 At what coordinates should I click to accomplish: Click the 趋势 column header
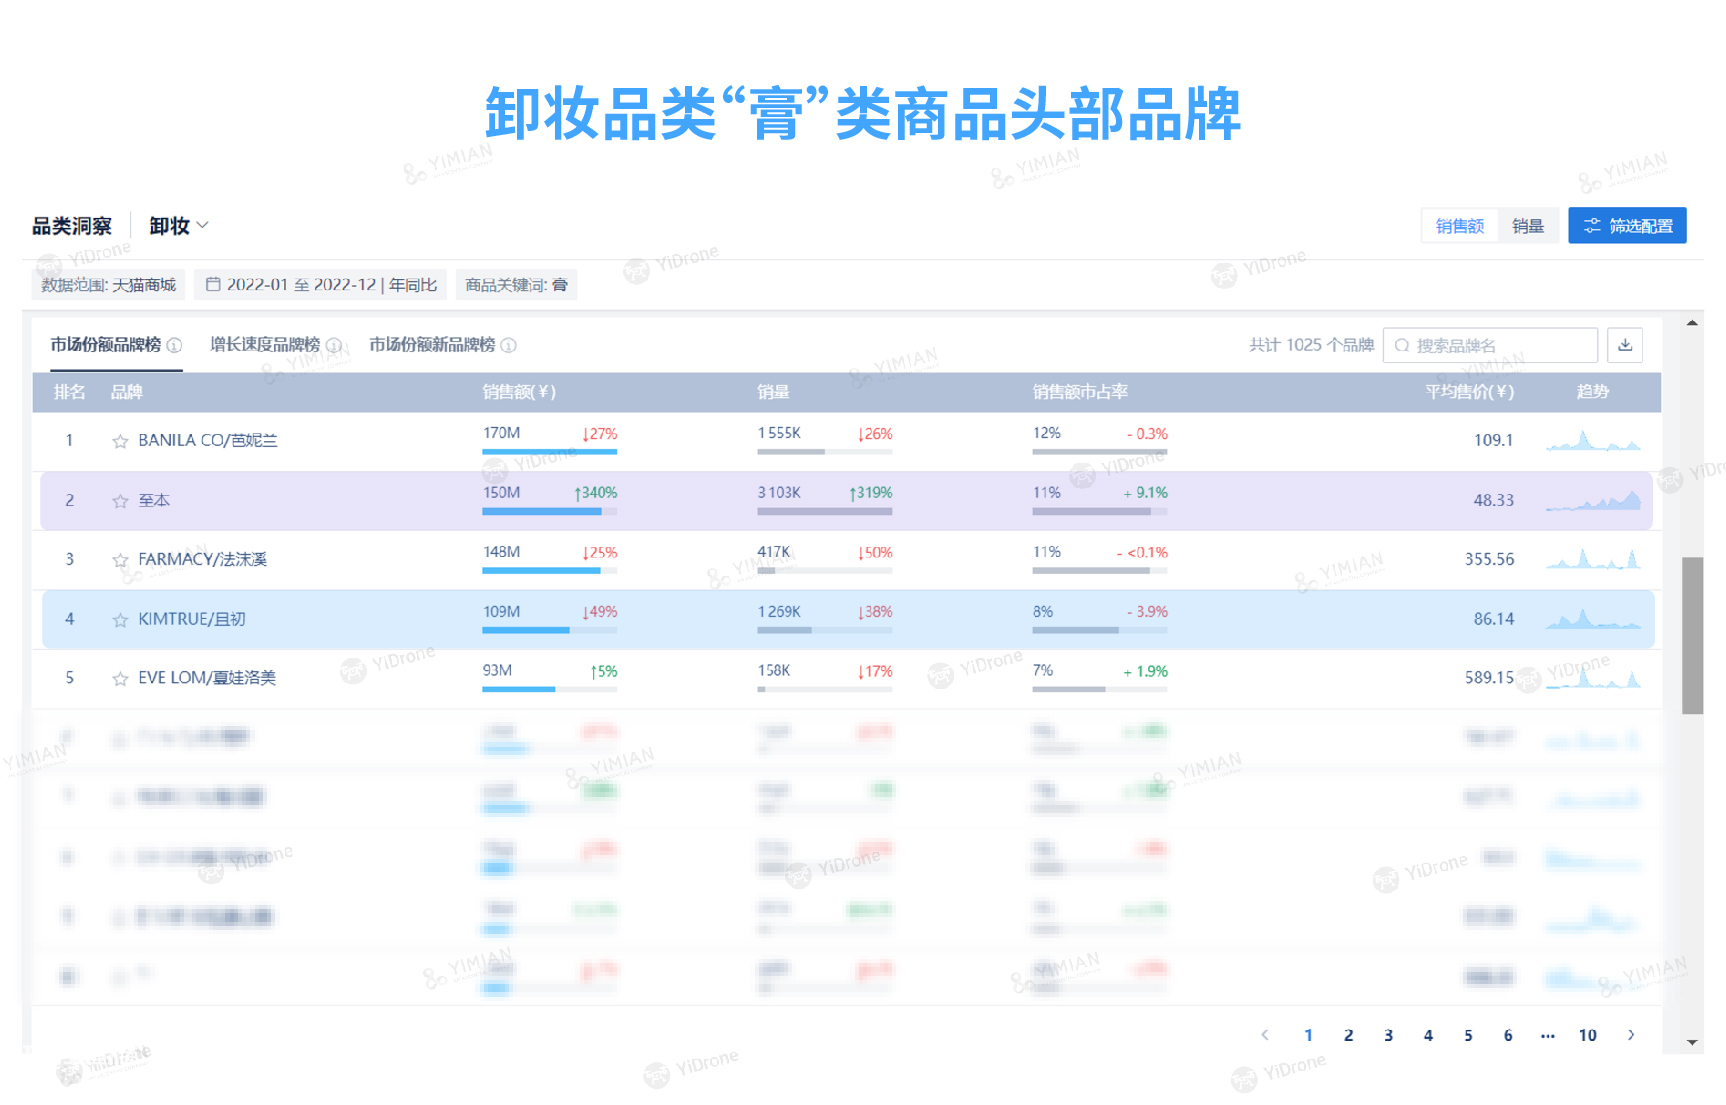1592,392
